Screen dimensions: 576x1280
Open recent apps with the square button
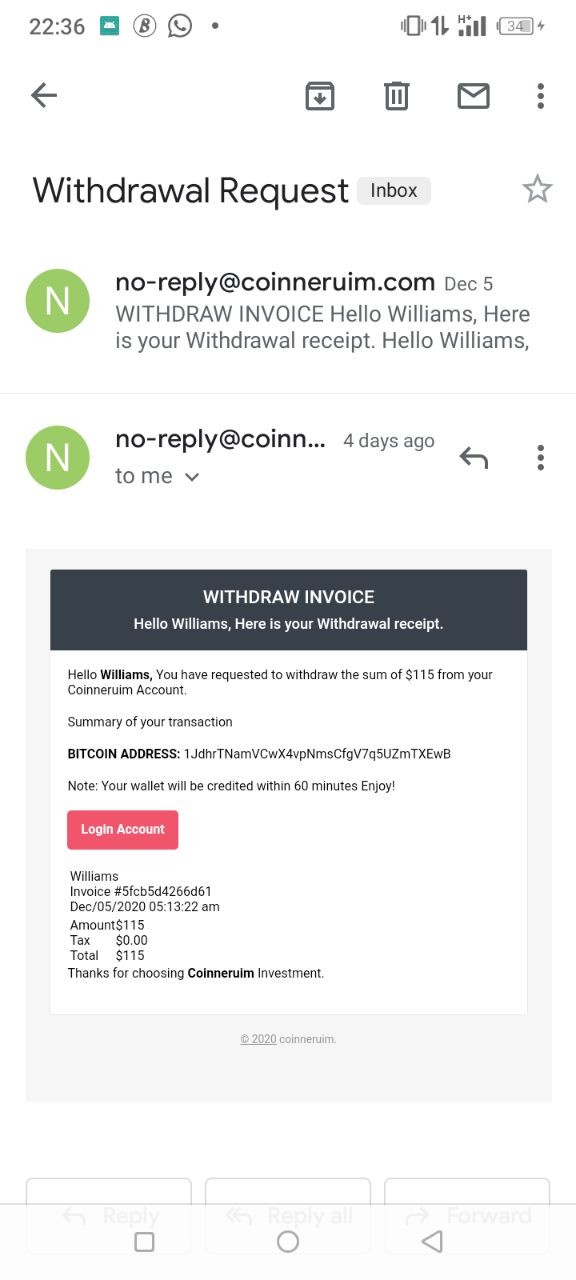click(144, 1241)
